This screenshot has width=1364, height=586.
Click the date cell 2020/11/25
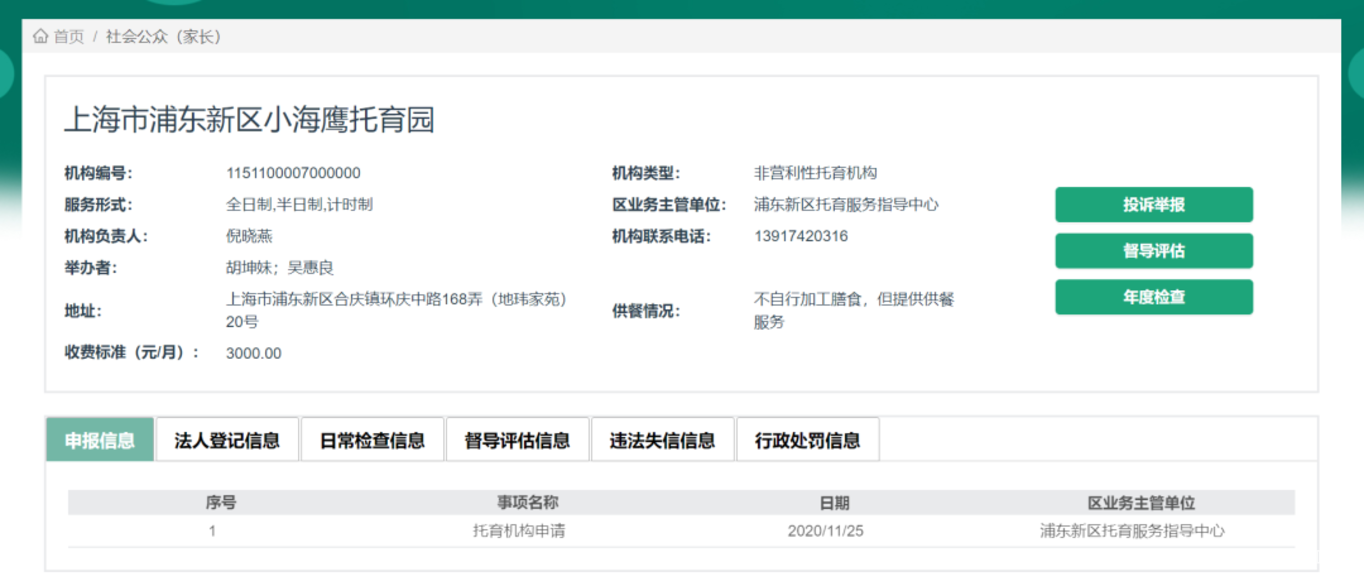(x=826, y=531)
